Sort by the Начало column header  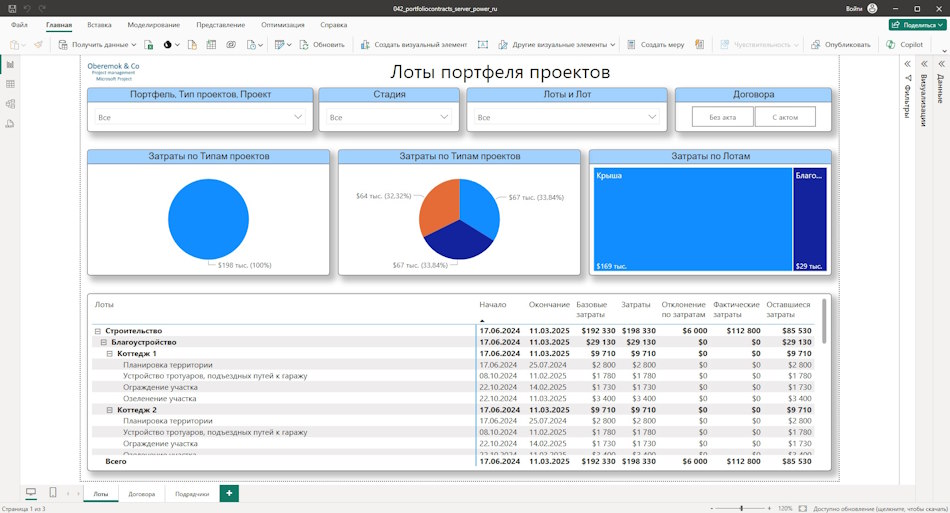pos(493,305)
